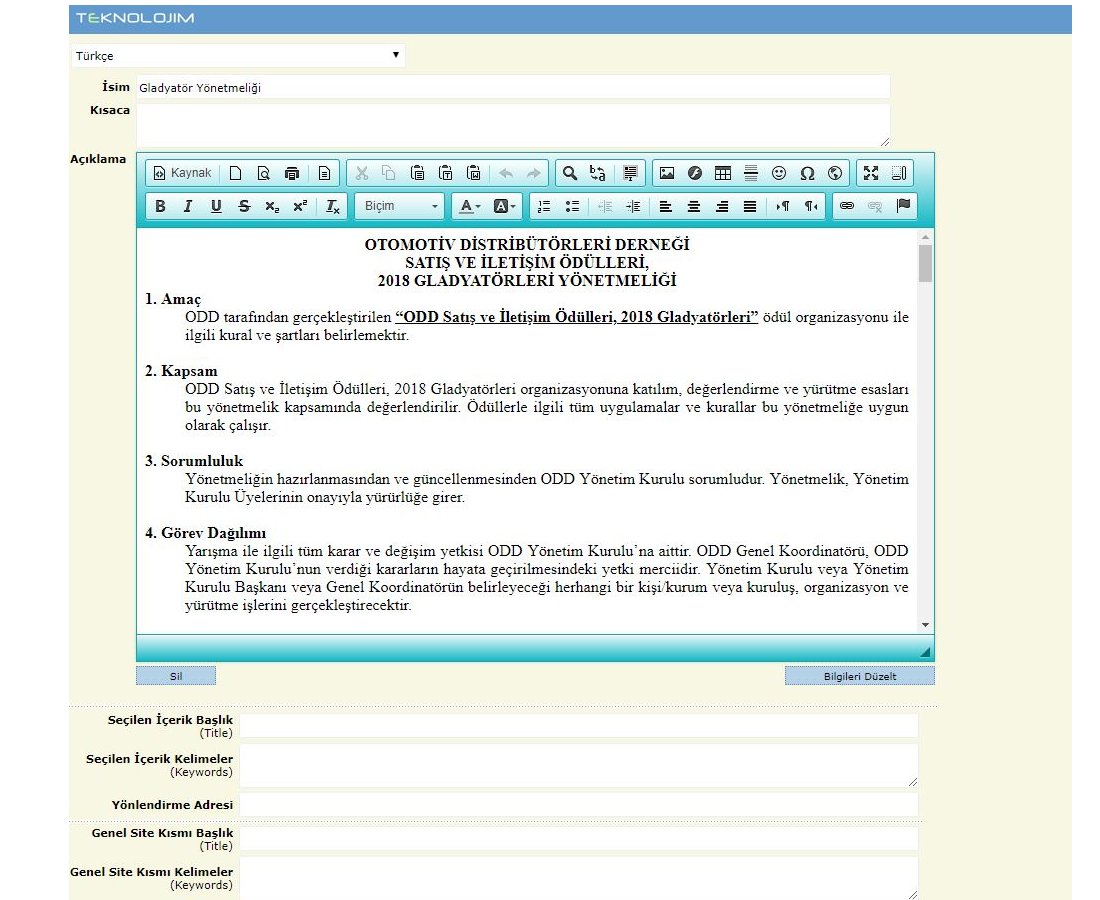Image resolution: width=1100 pixels, height=900 pixels.
Task: Center align the text
Action: pos(694,206)
